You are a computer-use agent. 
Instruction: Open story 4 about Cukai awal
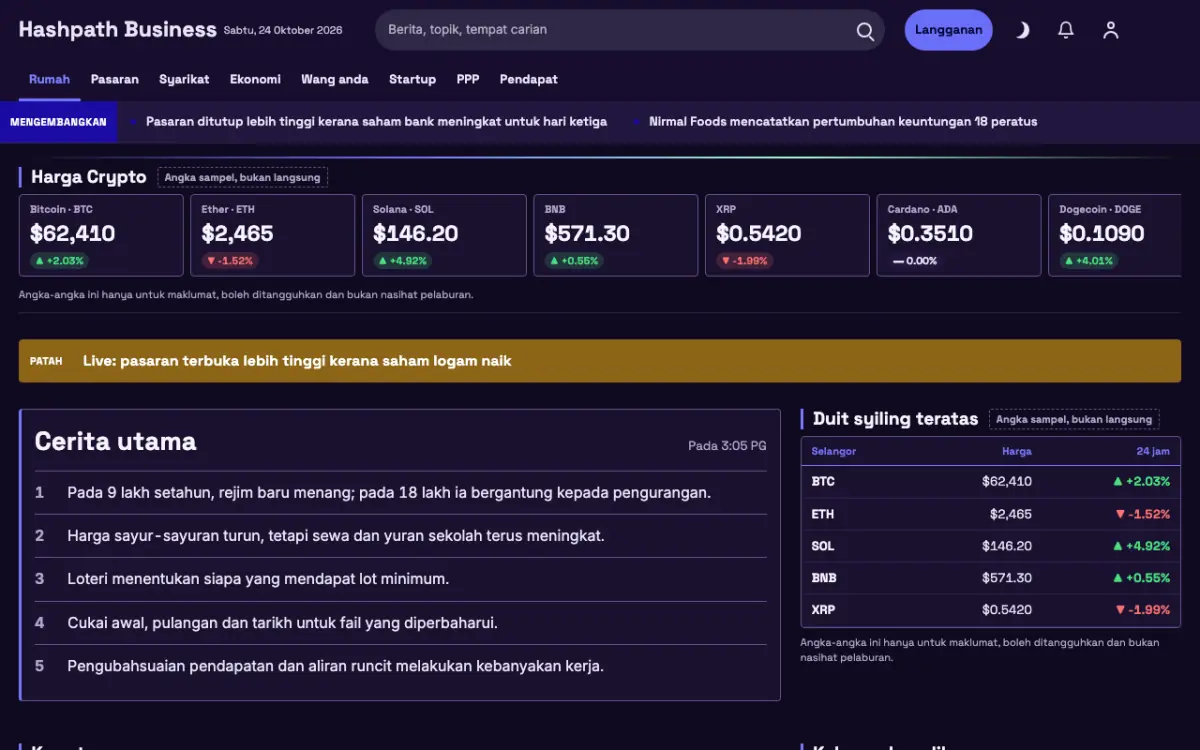(x=401, y=623)
